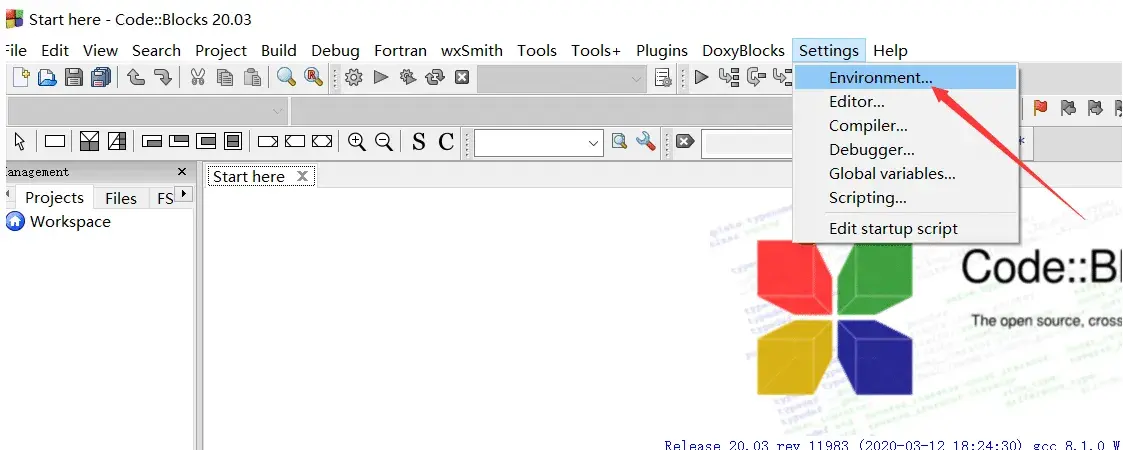
Task: Open the select target dialog icon
Action: 663,77
